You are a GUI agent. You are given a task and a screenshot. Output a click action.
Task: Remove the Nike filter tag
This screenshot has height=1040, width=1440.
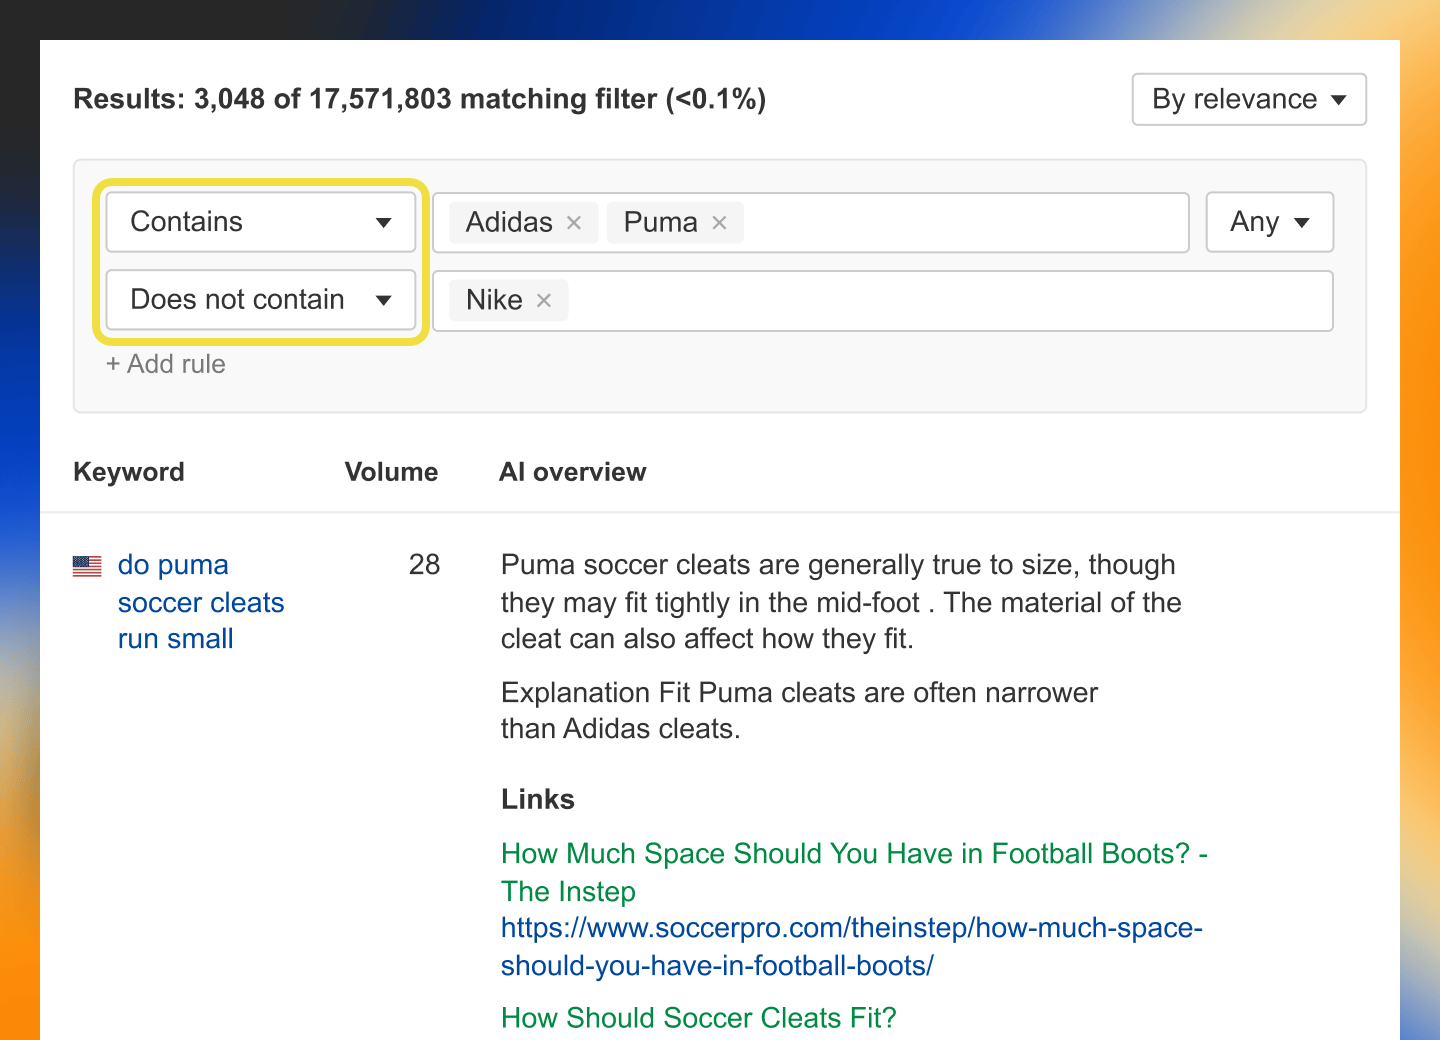pyautogui.click(x=544, y=300)
